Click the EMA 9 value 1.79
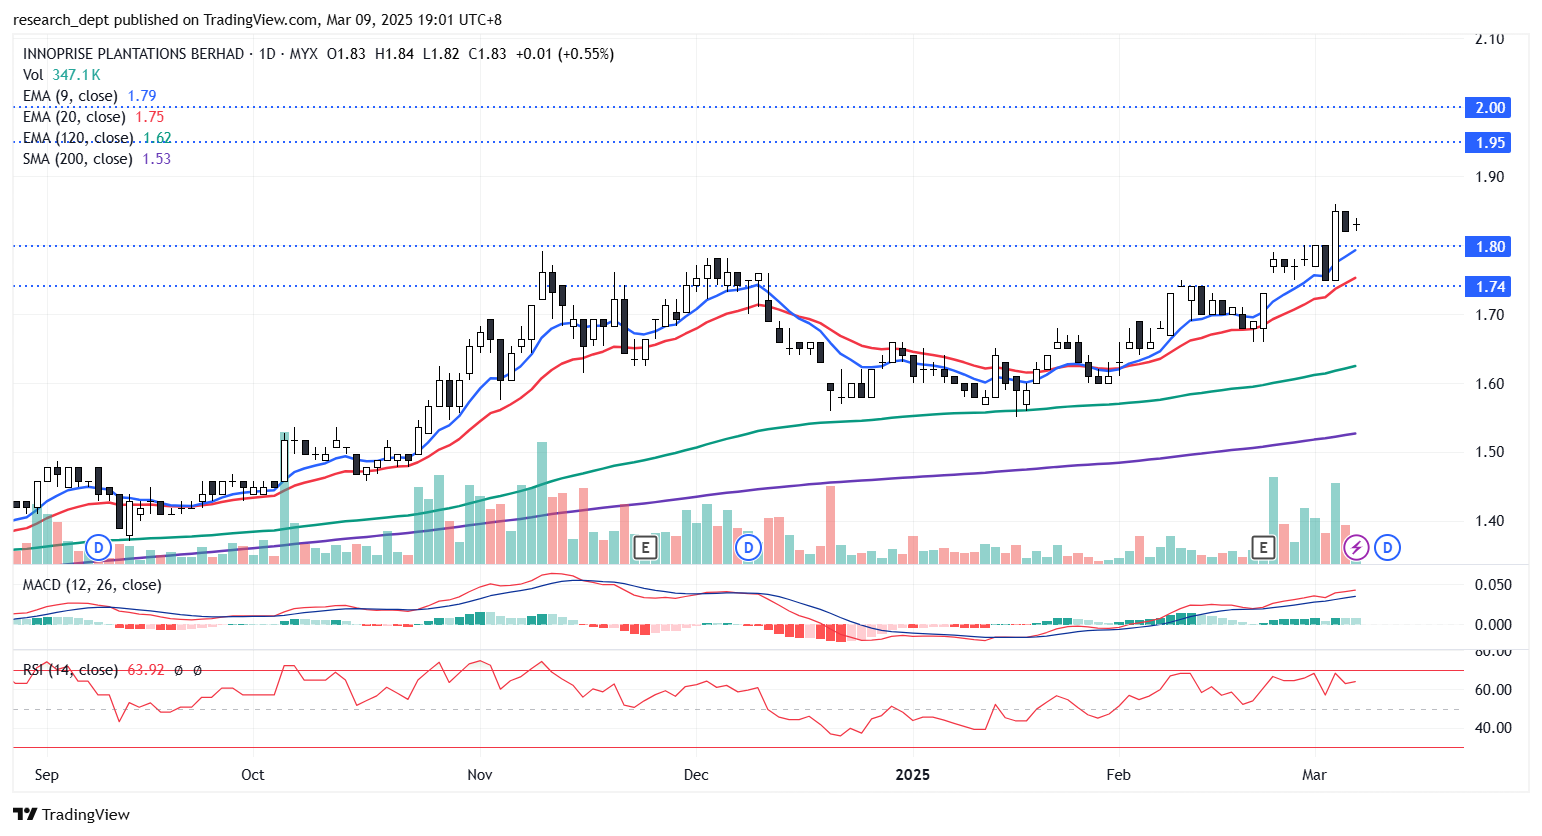This screenshot has height=836, width=1542. pyautogui.click(x=142, y=96)
